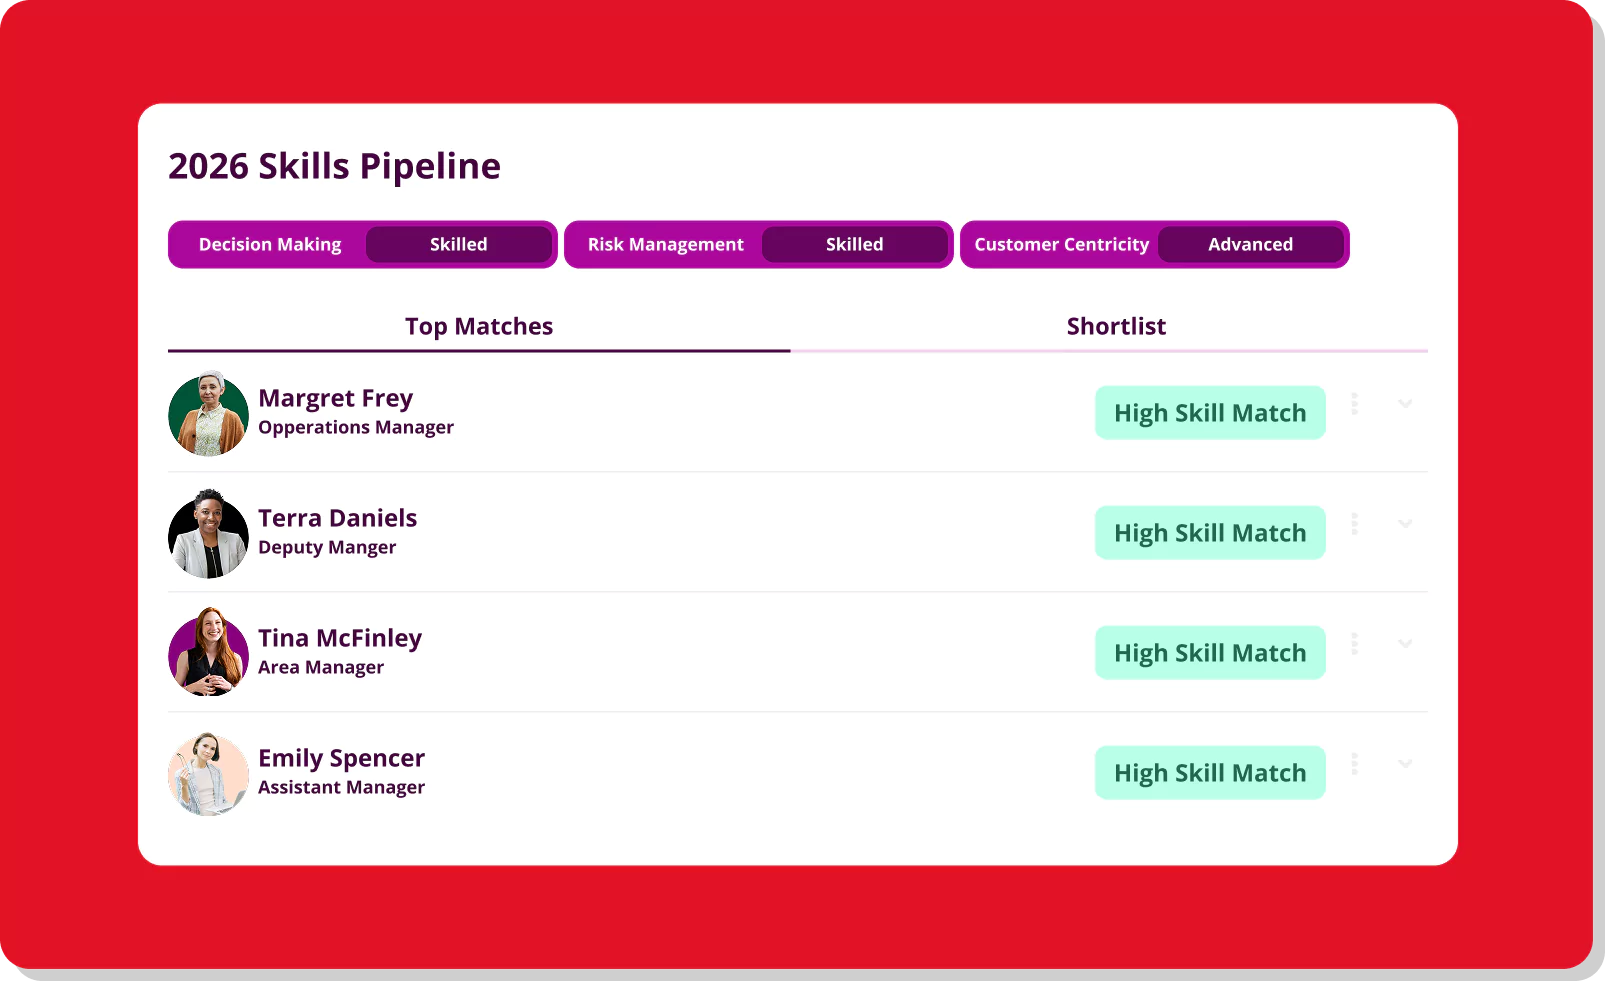The height and width of the screenshot is (981, 1605).
Task: Expand Terra Daniels' row chevron
Action: [1405, 524]
